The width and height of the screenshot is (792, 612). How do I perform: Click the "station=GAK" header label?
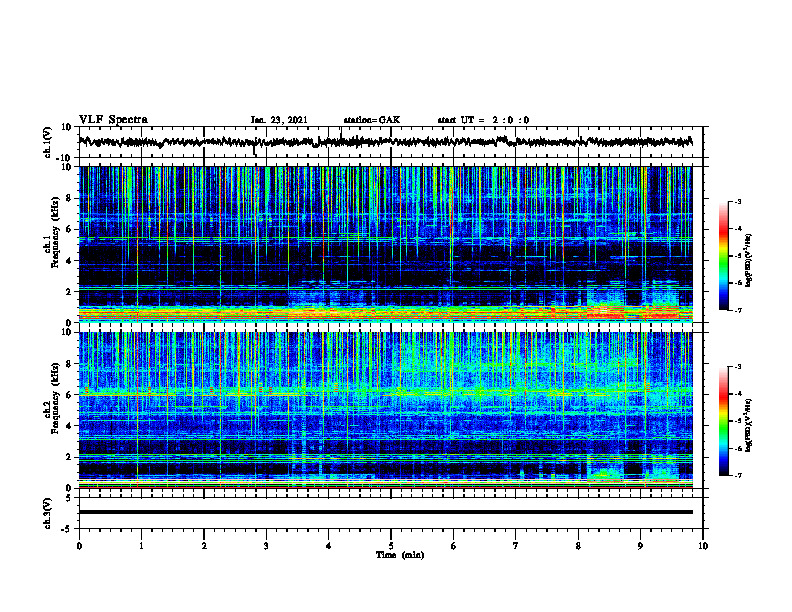(x=372, y=120)
